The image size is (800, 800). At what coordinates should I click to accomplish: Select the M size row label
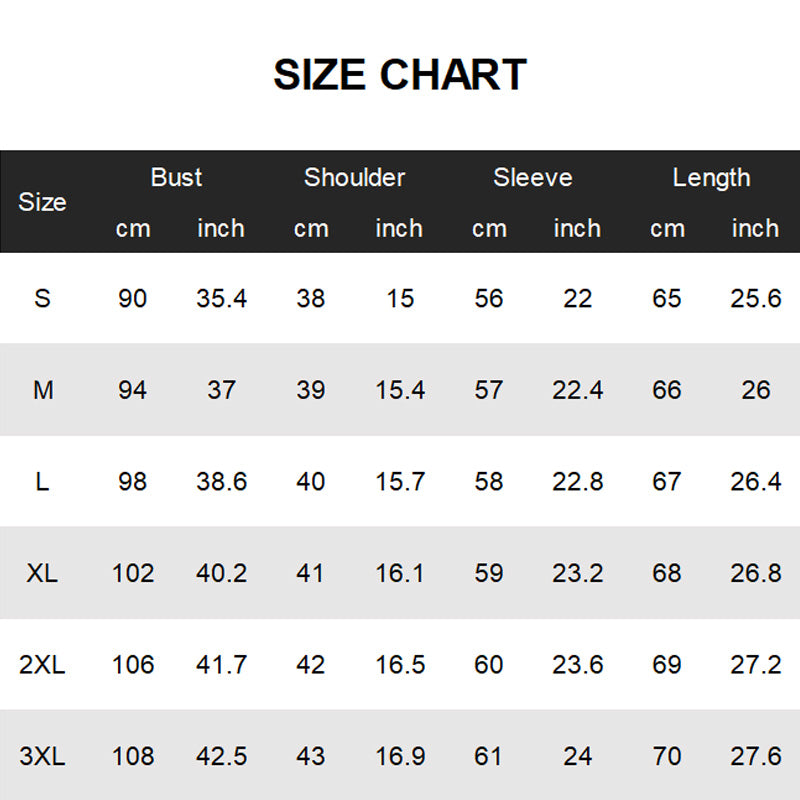[x=42, y=390]
